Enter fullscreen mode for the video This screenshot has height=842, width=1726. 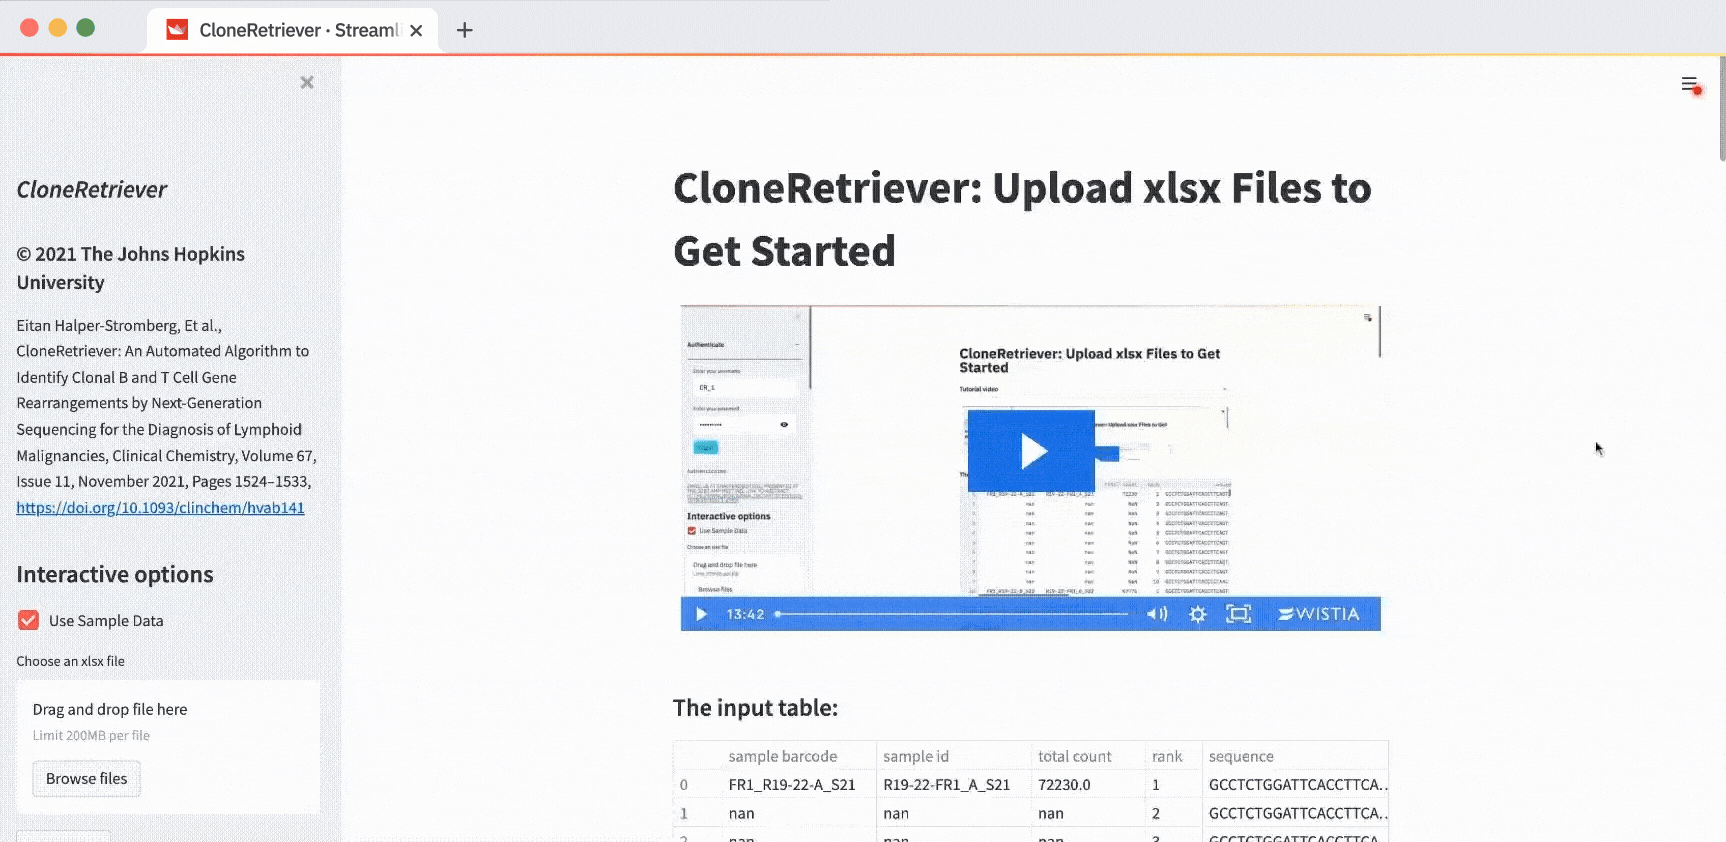coord(1238,614)
